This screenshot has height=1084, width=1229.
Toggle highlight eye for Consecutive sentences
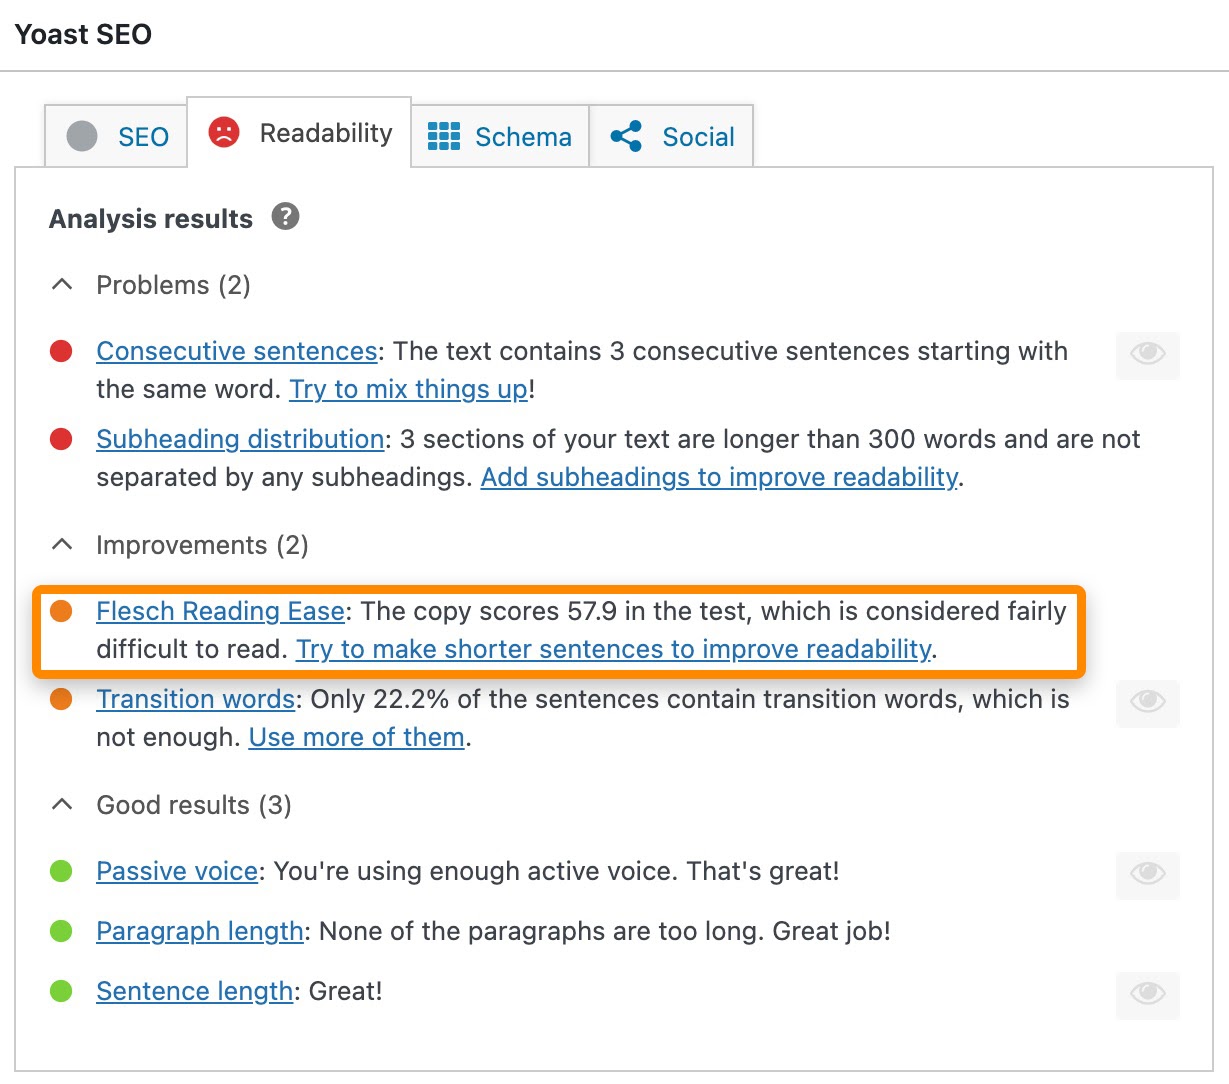(x=1147, y=355)
